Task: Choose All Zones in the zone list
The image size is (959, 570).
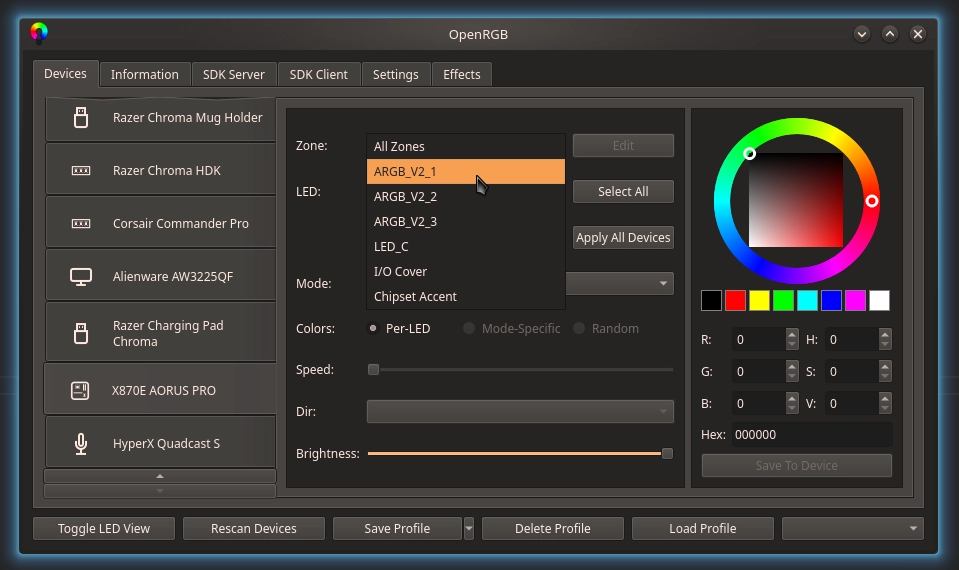Action: point(465,146)
